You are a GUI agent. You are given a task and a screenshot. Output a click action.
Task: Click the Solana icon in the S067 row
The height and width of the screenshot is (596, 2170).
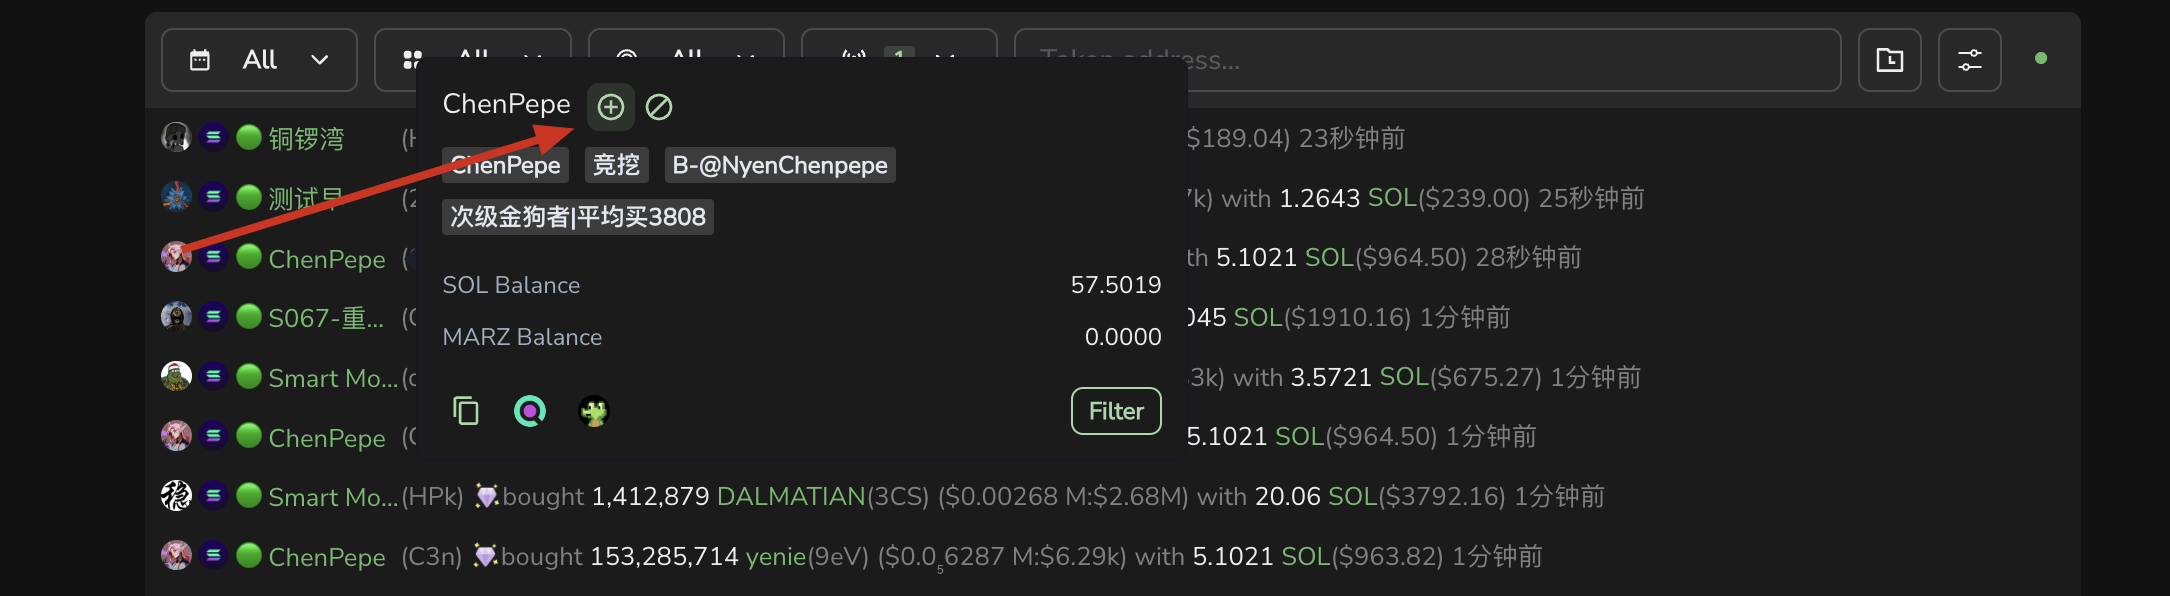coord(213,317)
